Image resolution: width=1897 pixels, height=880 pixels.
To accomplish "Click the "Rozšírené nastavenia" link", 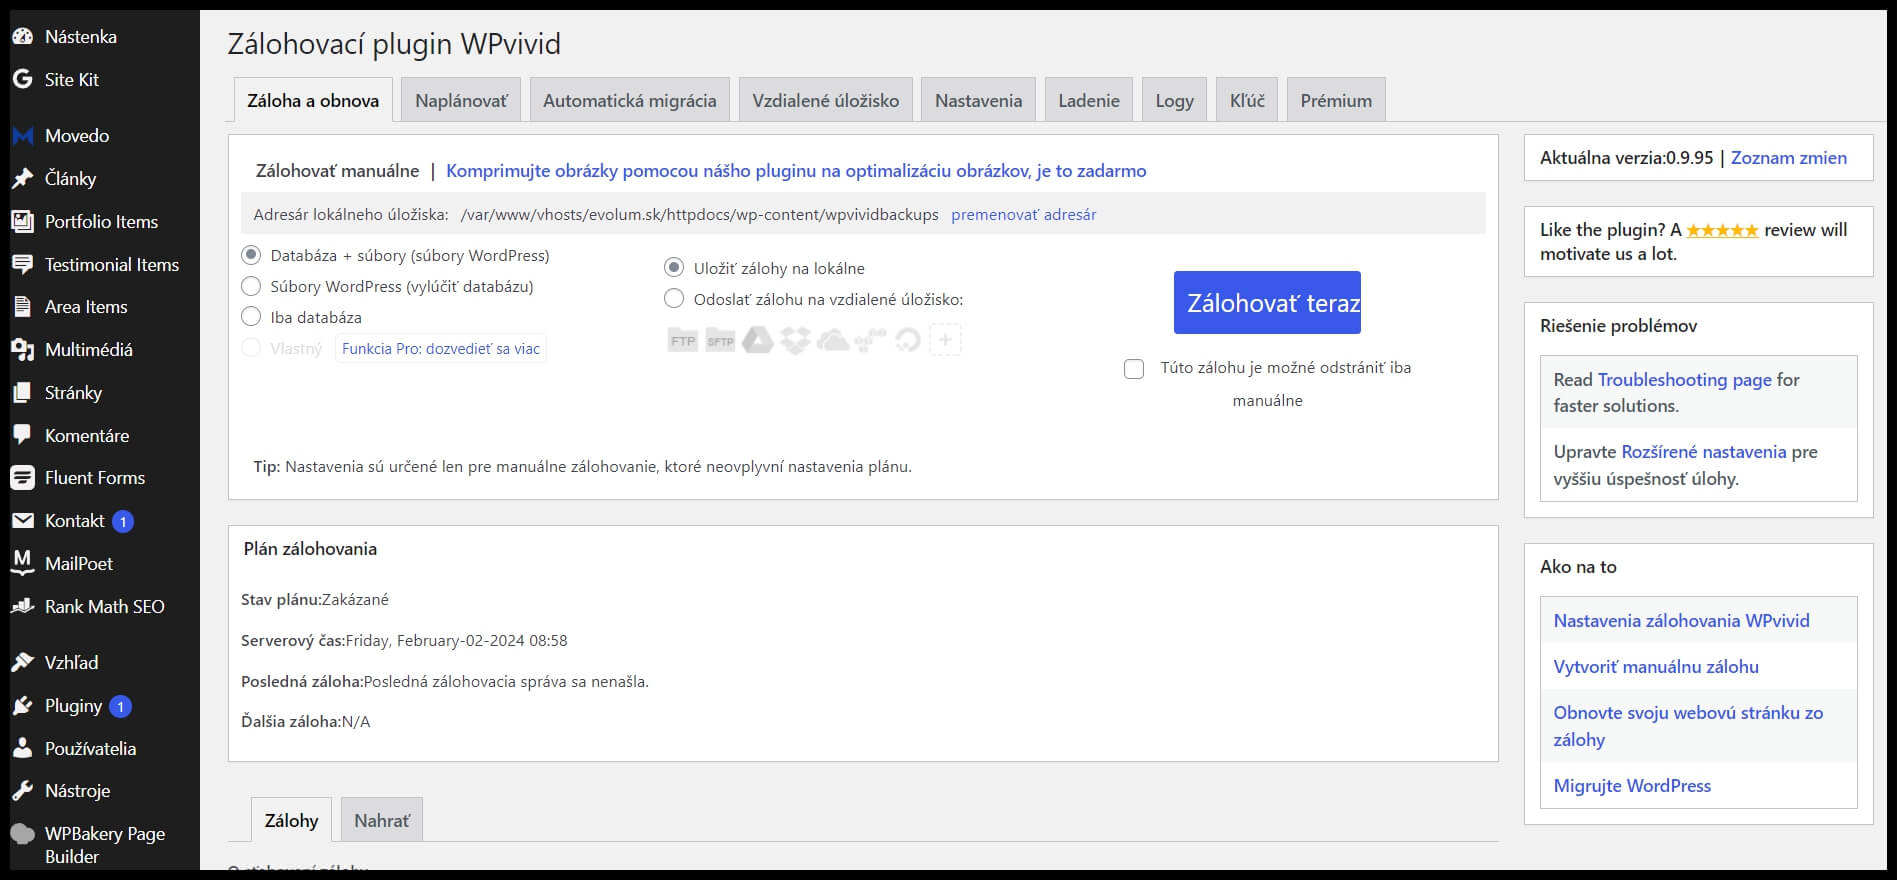I will (x=1703, y=452).
